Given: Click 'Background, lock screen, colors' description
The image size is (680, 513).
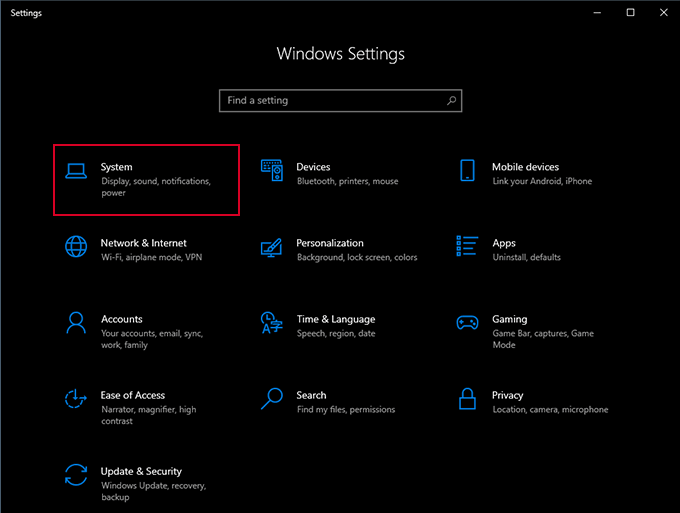Looking at the screenshot, I should click(x=357, y=258).
